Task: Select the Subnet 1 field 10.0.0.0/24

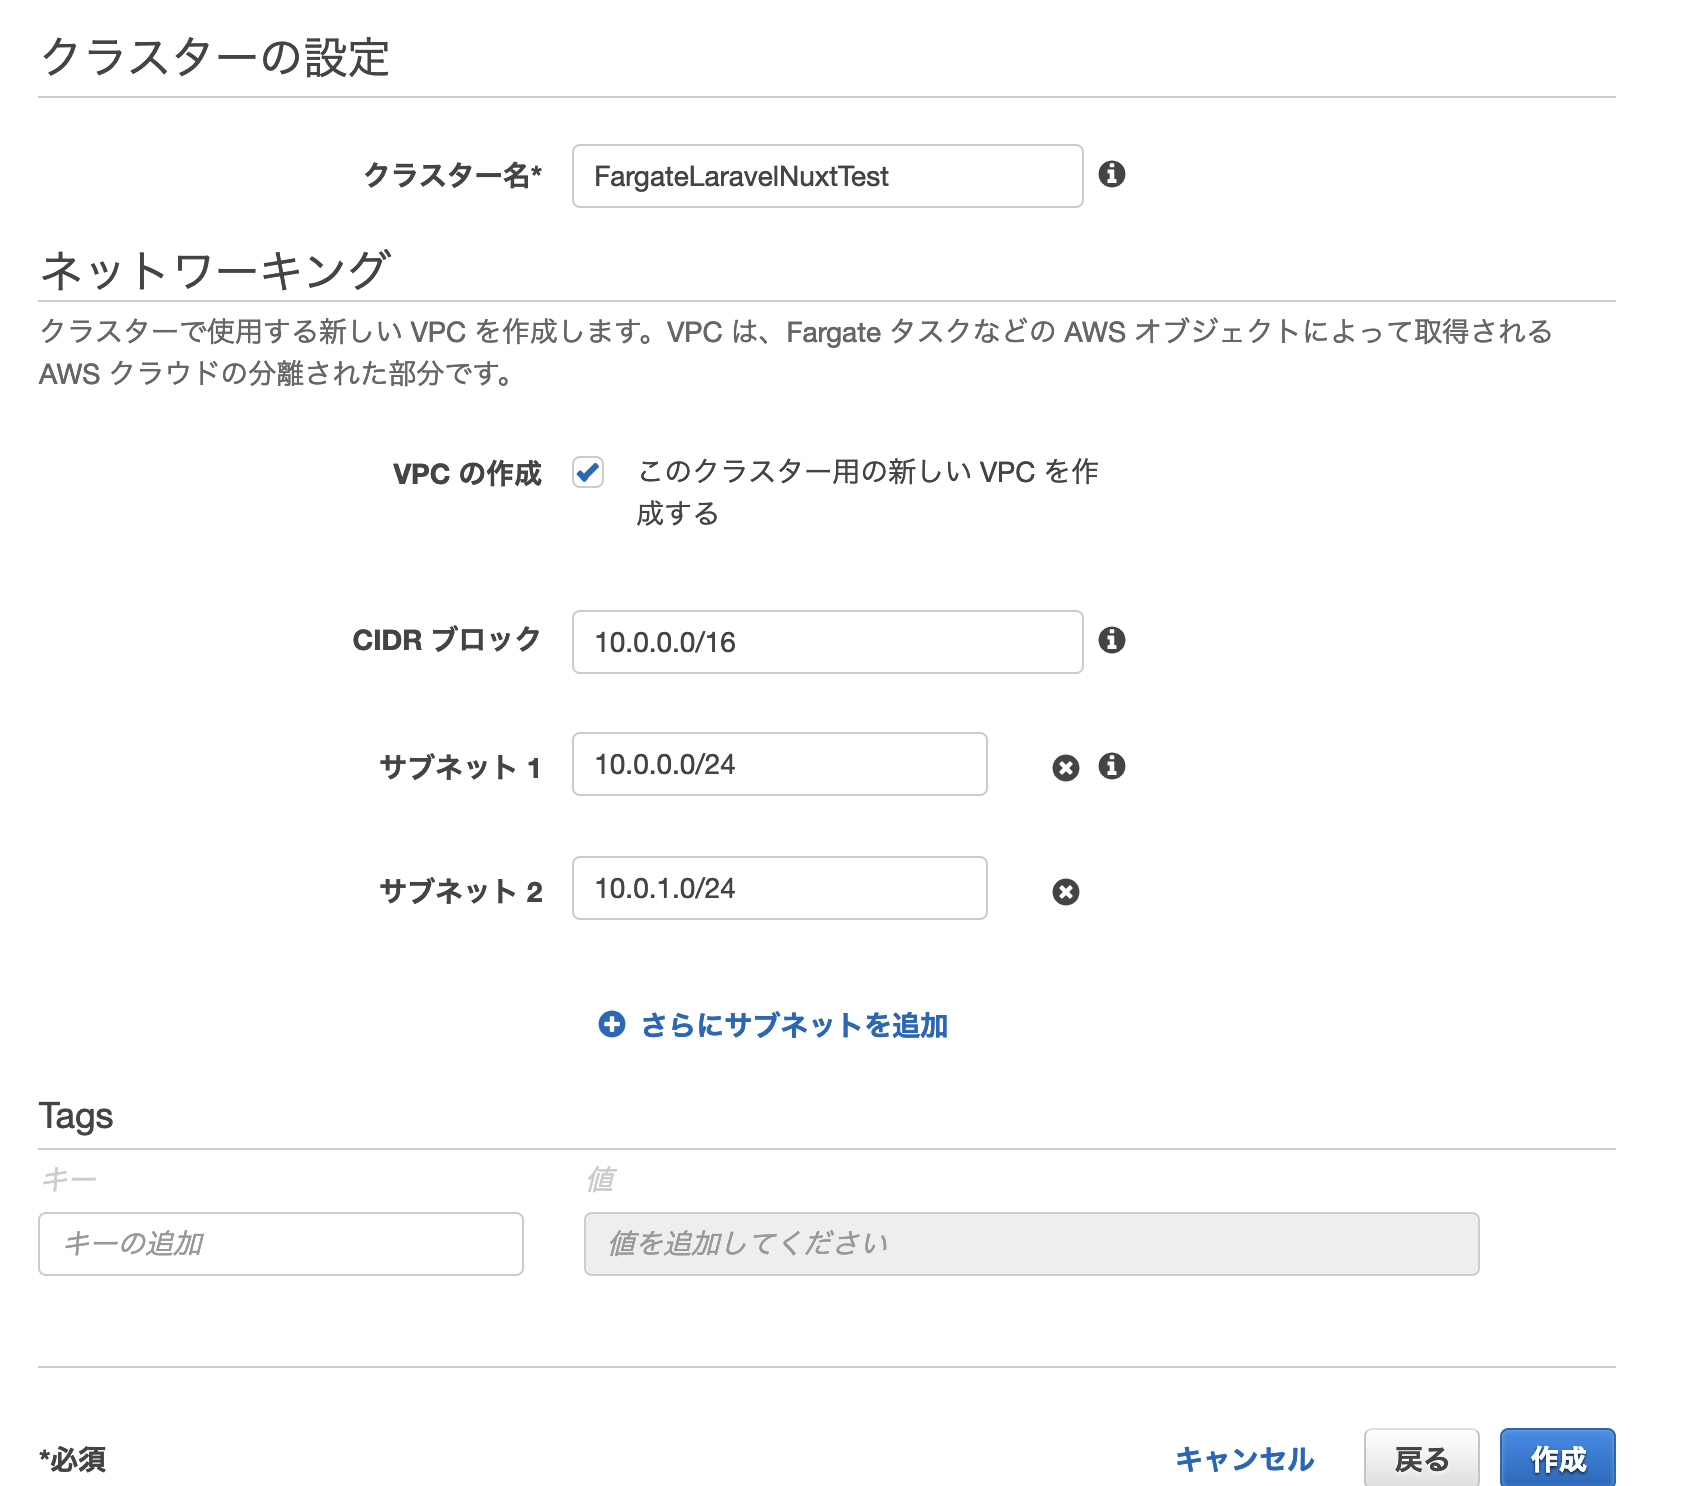Action: 778,764
